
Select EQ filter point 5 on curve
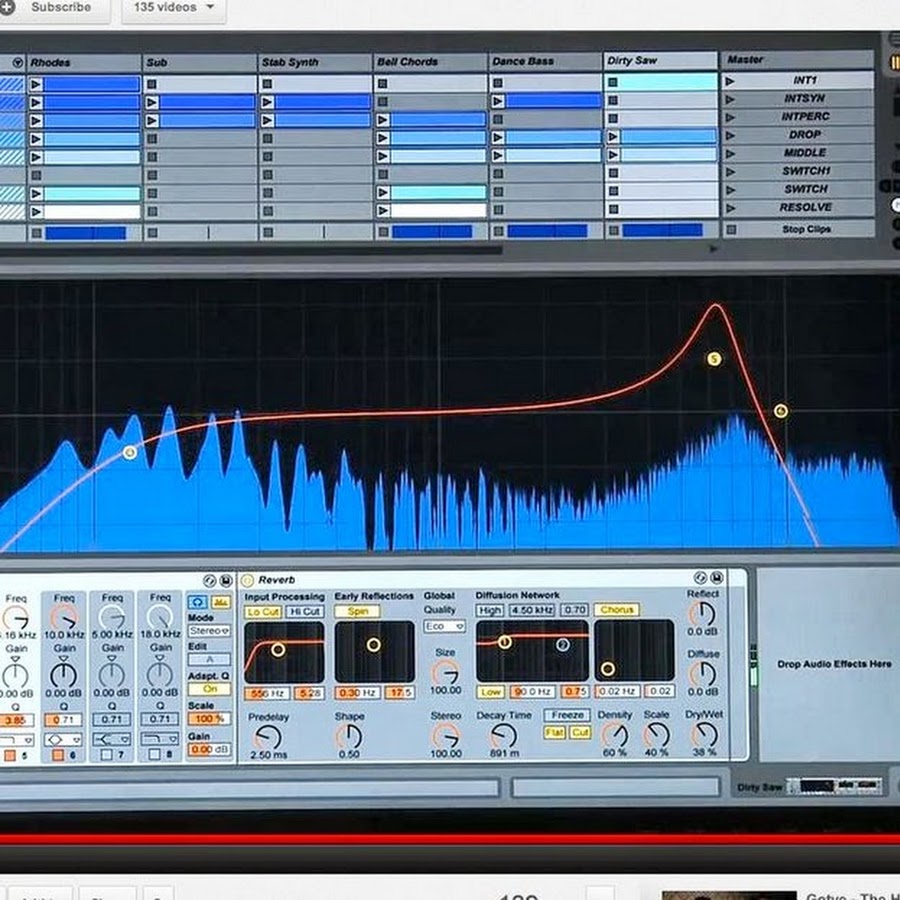point(713,359)
